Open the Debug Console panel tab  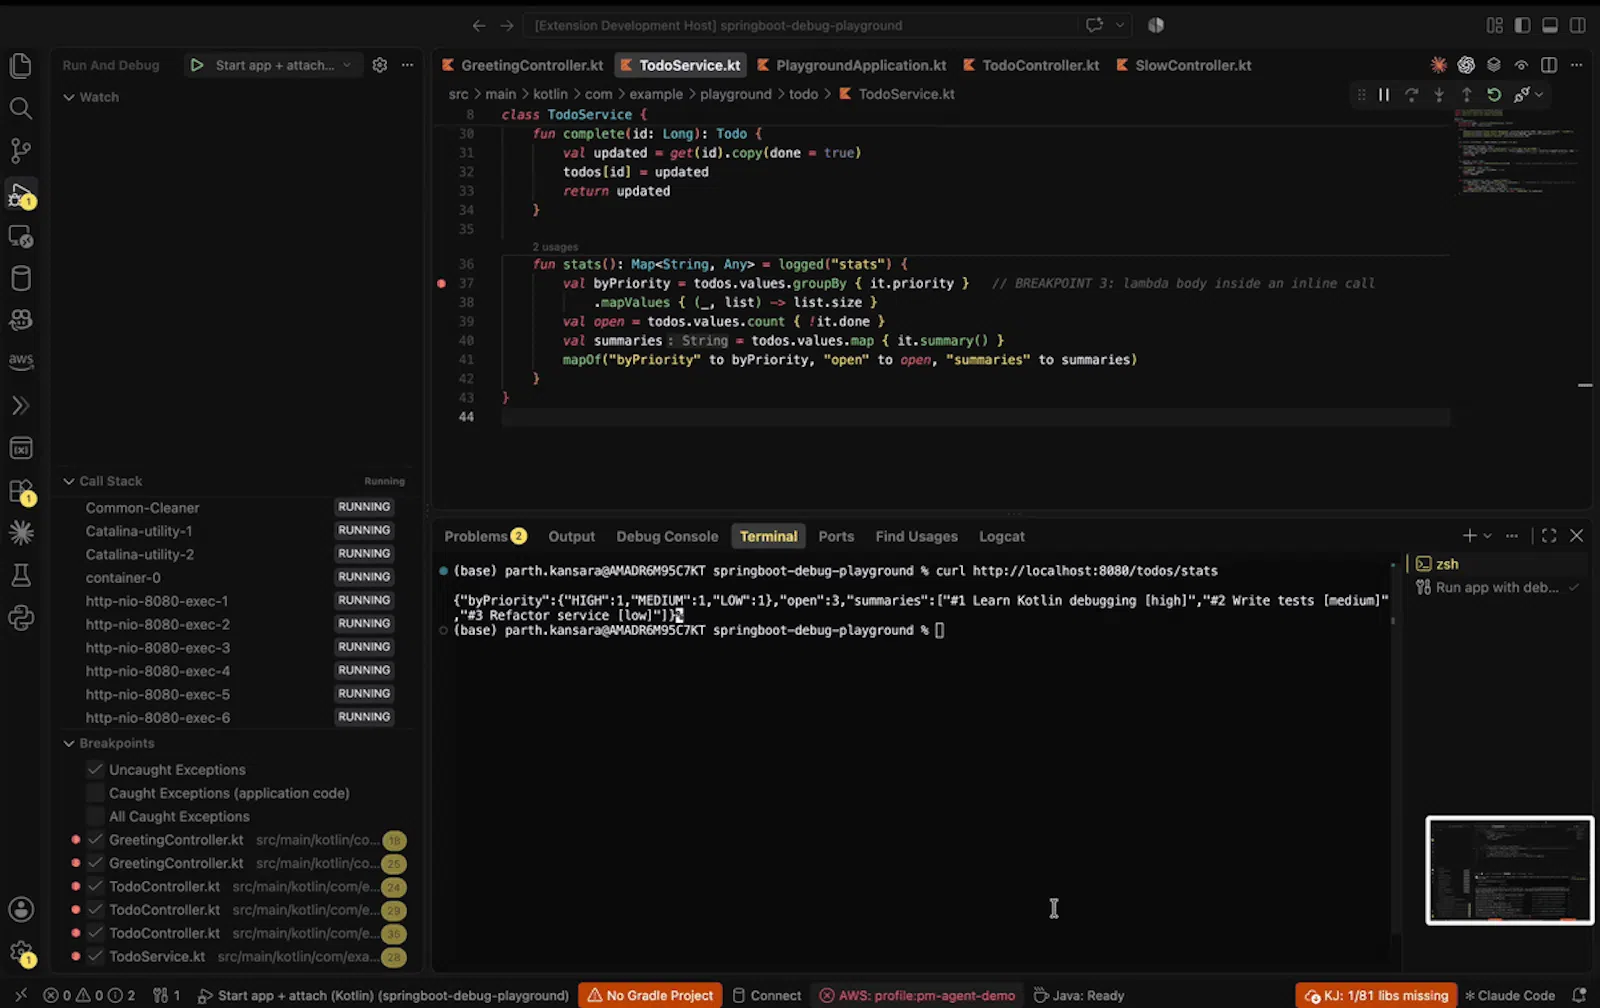pyautogui.click(x=667, y=536)
